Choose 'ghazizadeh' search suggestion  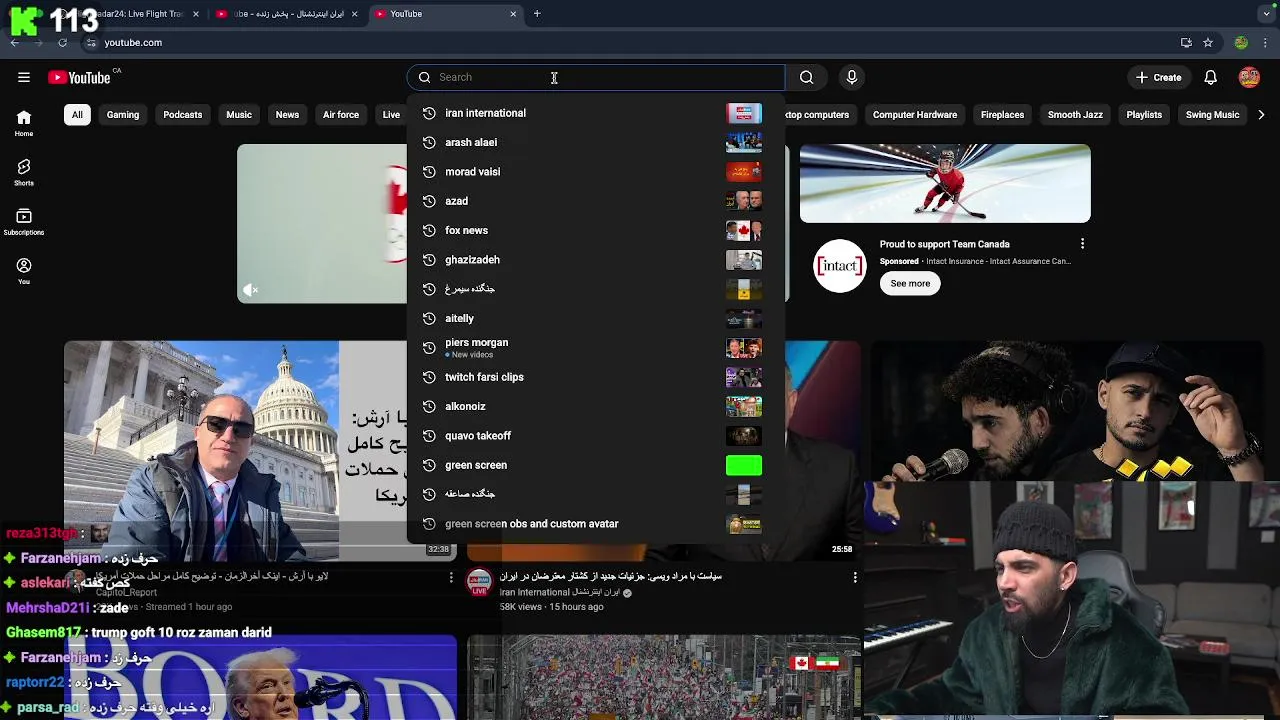[x=596, y=260]
